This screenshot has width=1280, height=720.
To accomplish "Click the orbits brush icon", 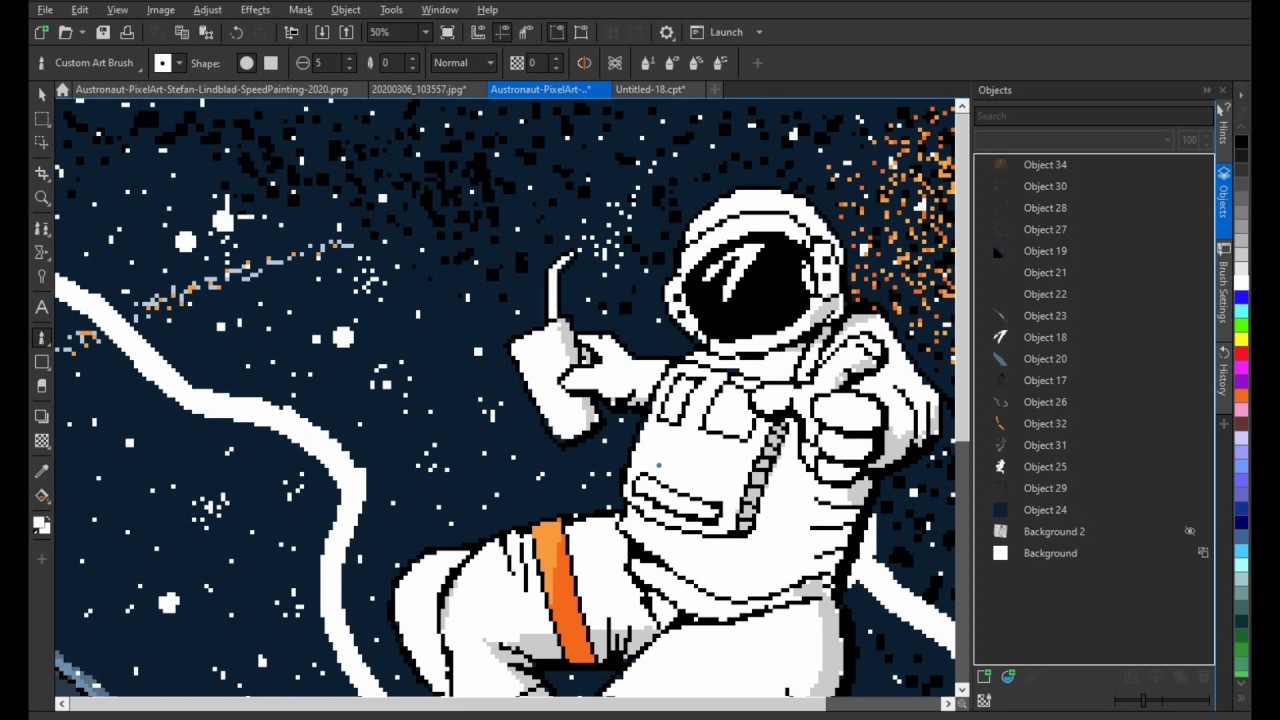I will point(615,63).
